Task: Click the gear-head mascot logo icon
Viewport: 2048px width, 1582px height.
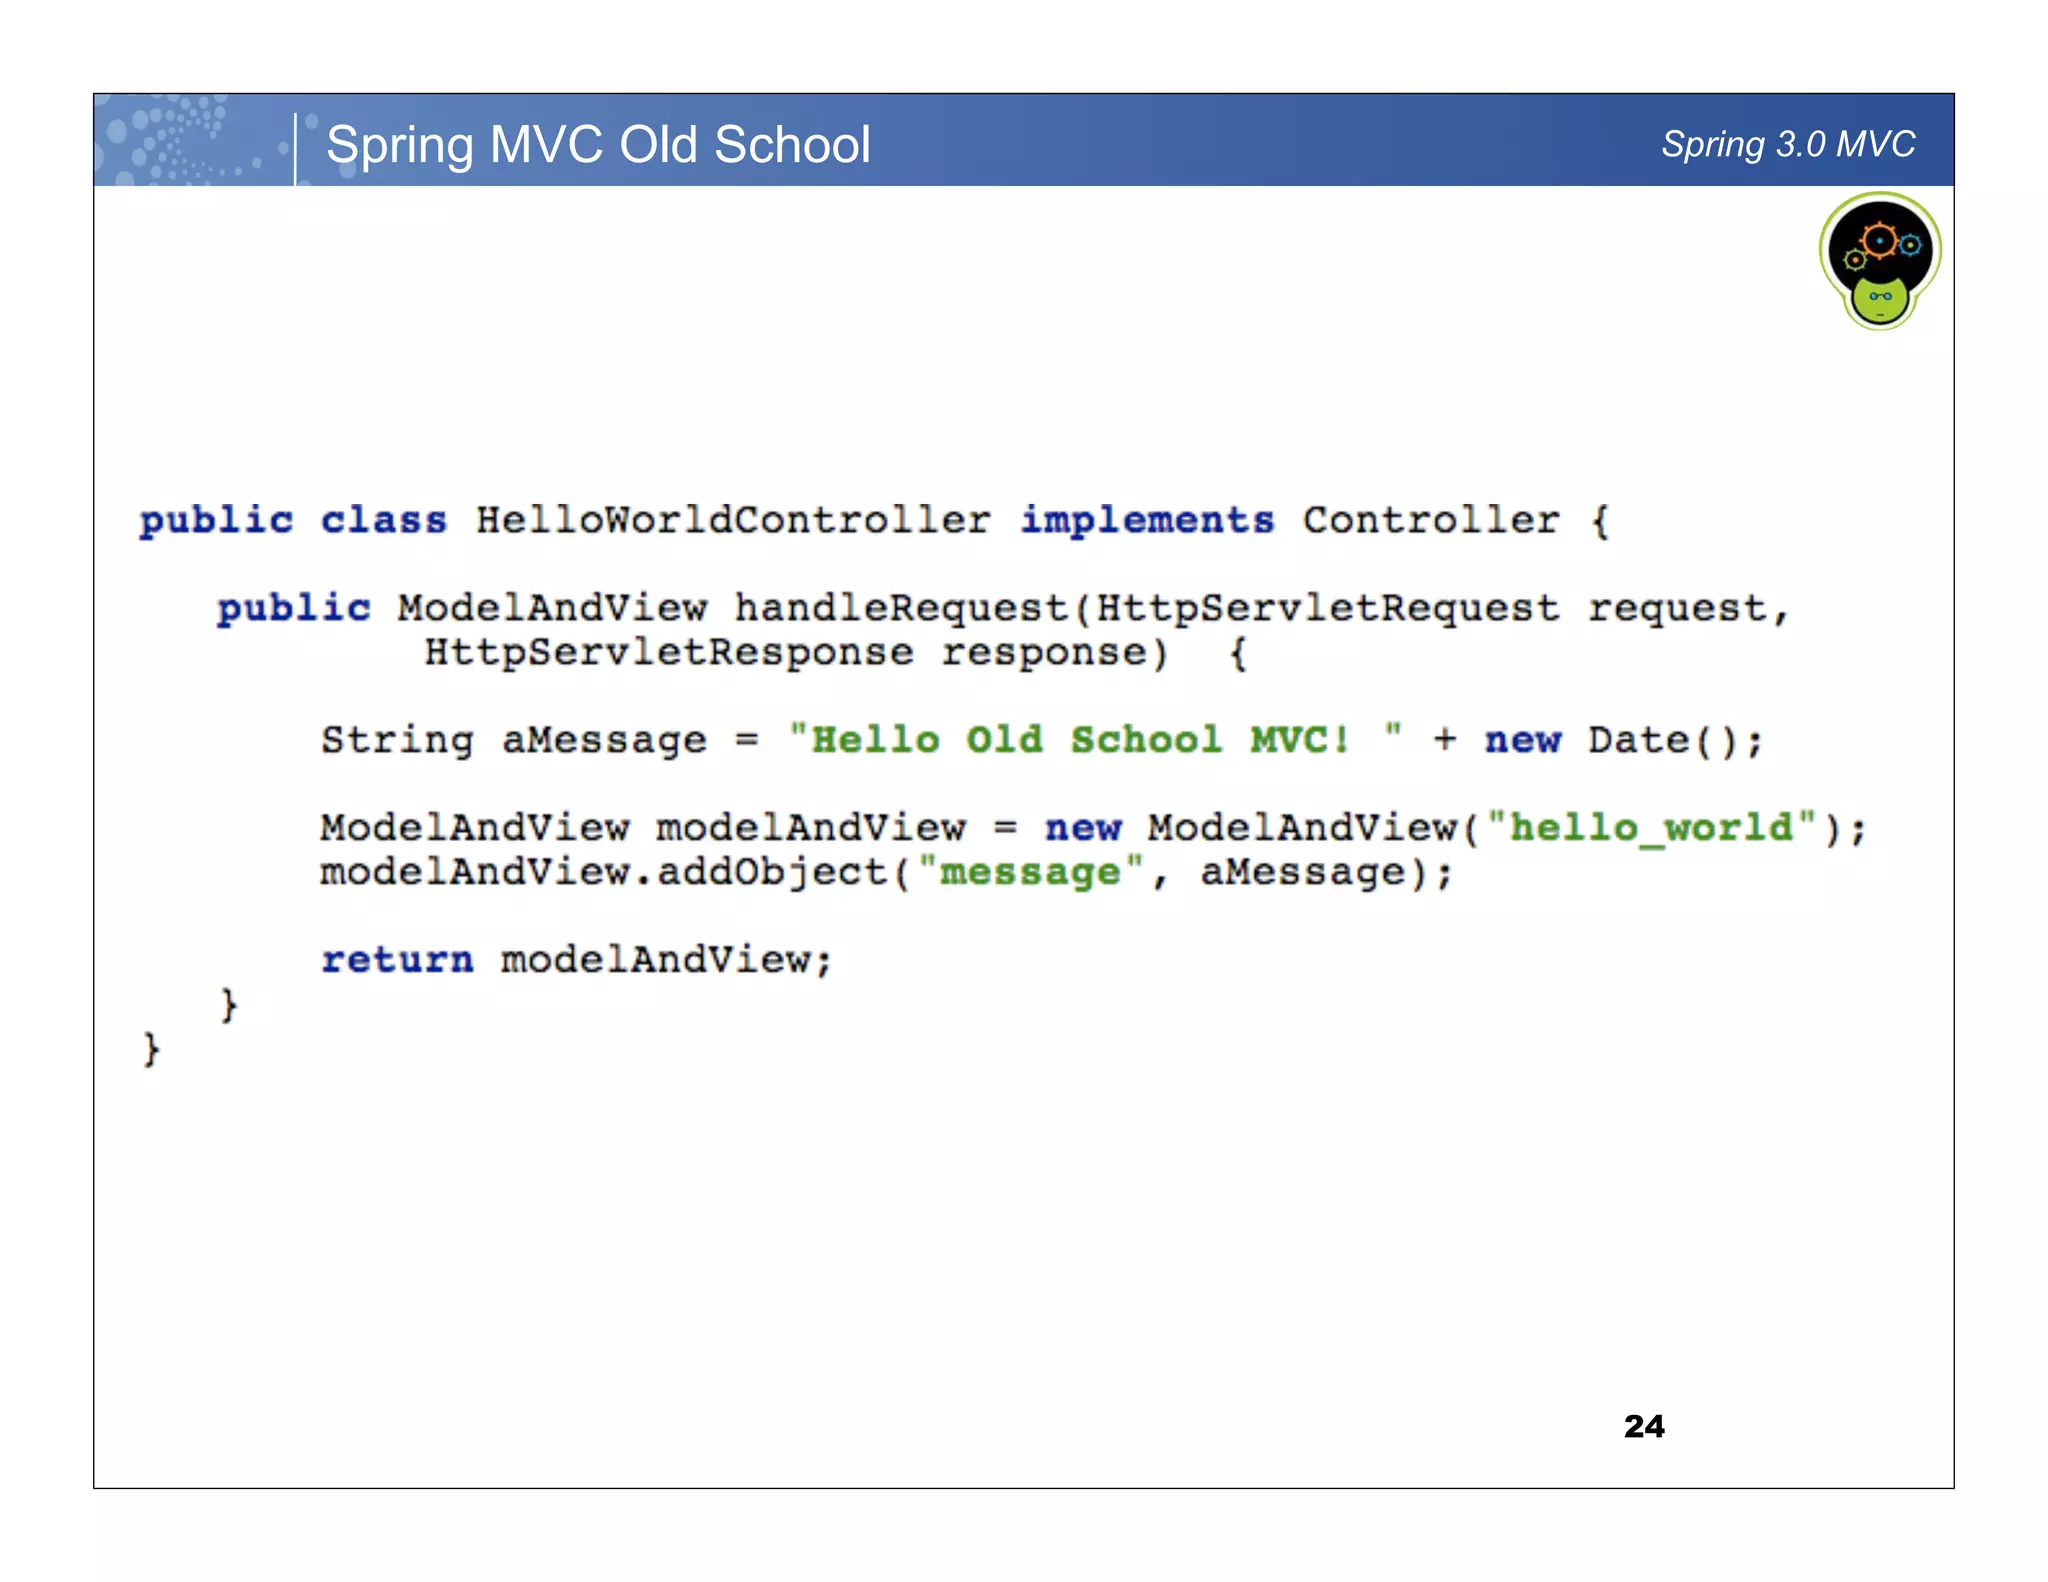Action: click(x=1879, y=262)
